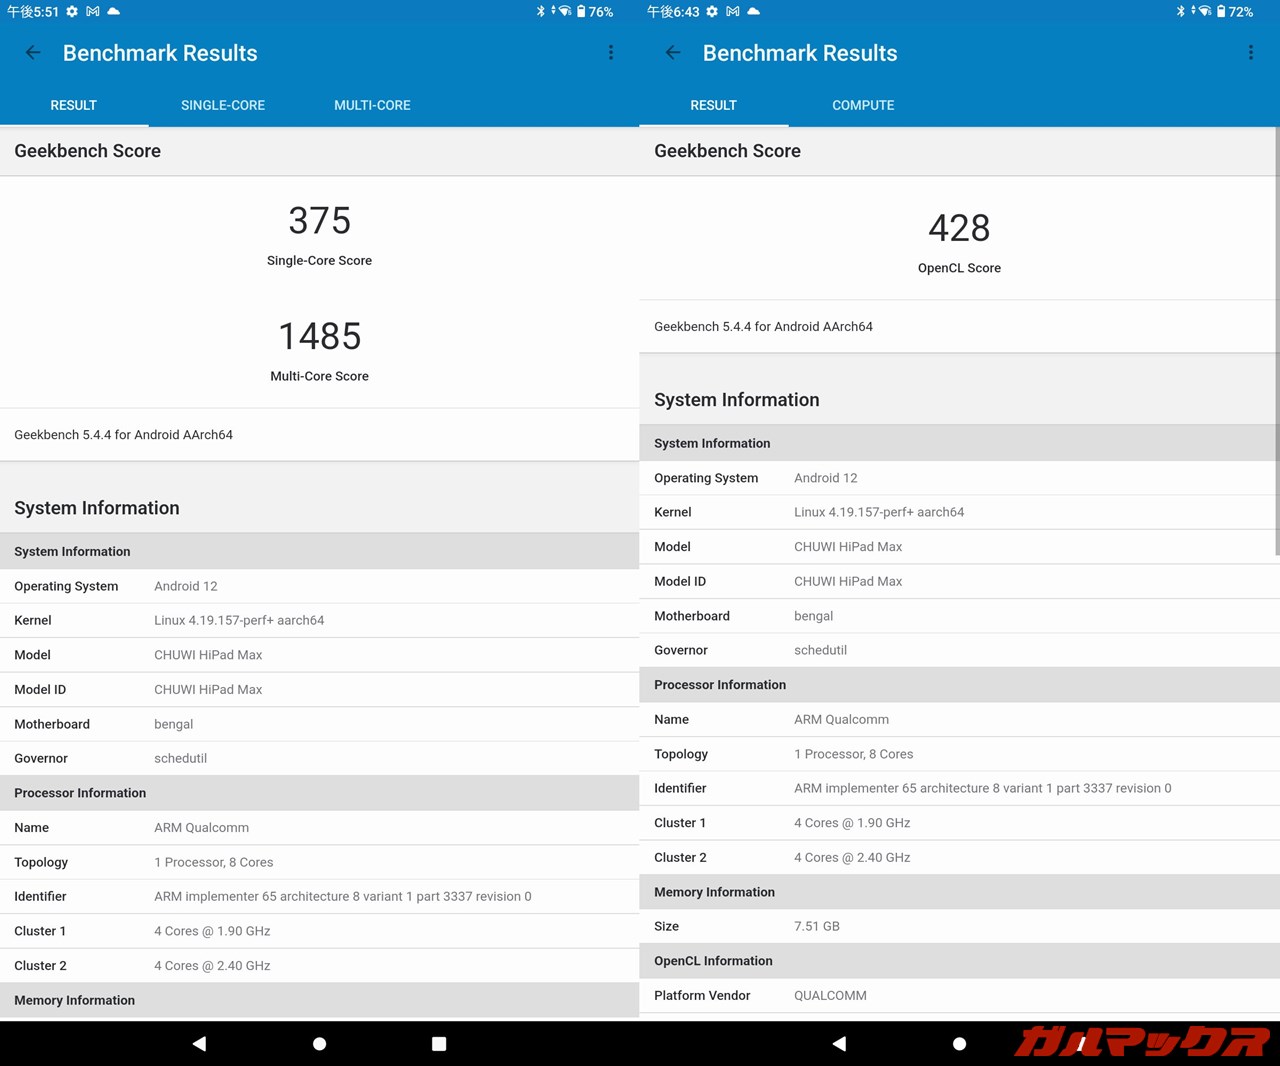Click the right screen vertical scrollbar

tap(1276, 340)
